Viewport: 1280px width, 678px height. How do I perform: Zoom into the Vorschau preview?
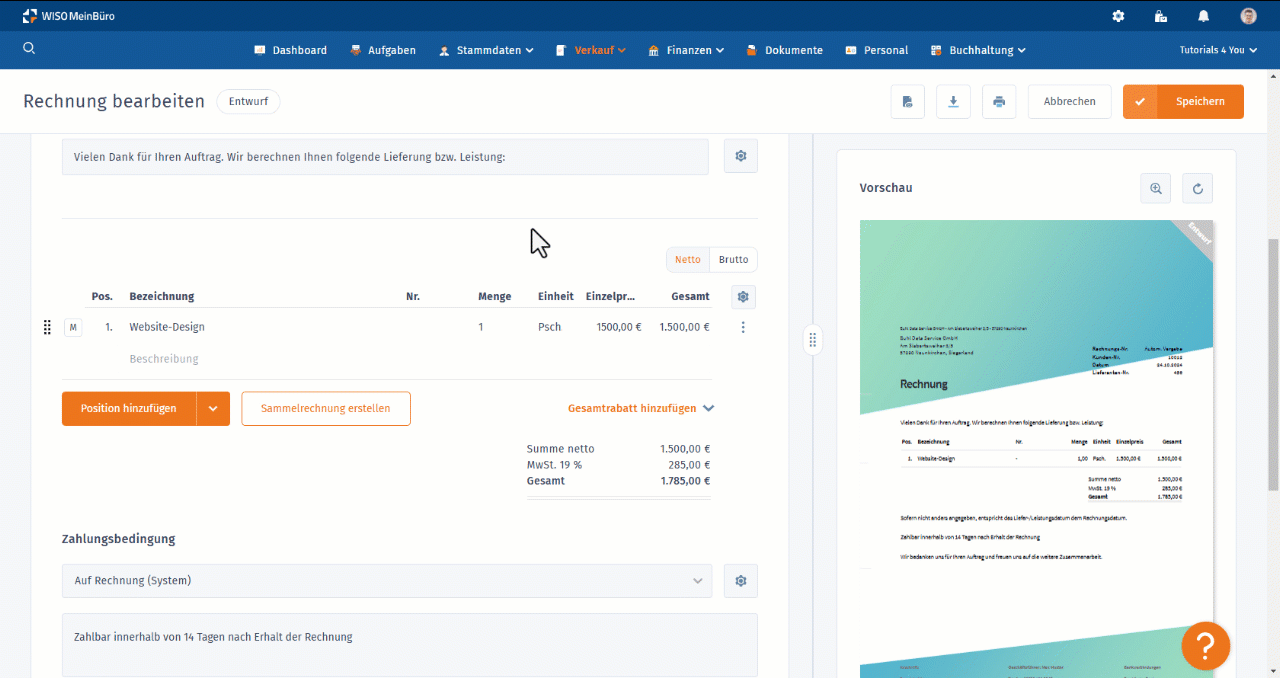tap(1156, 188)
